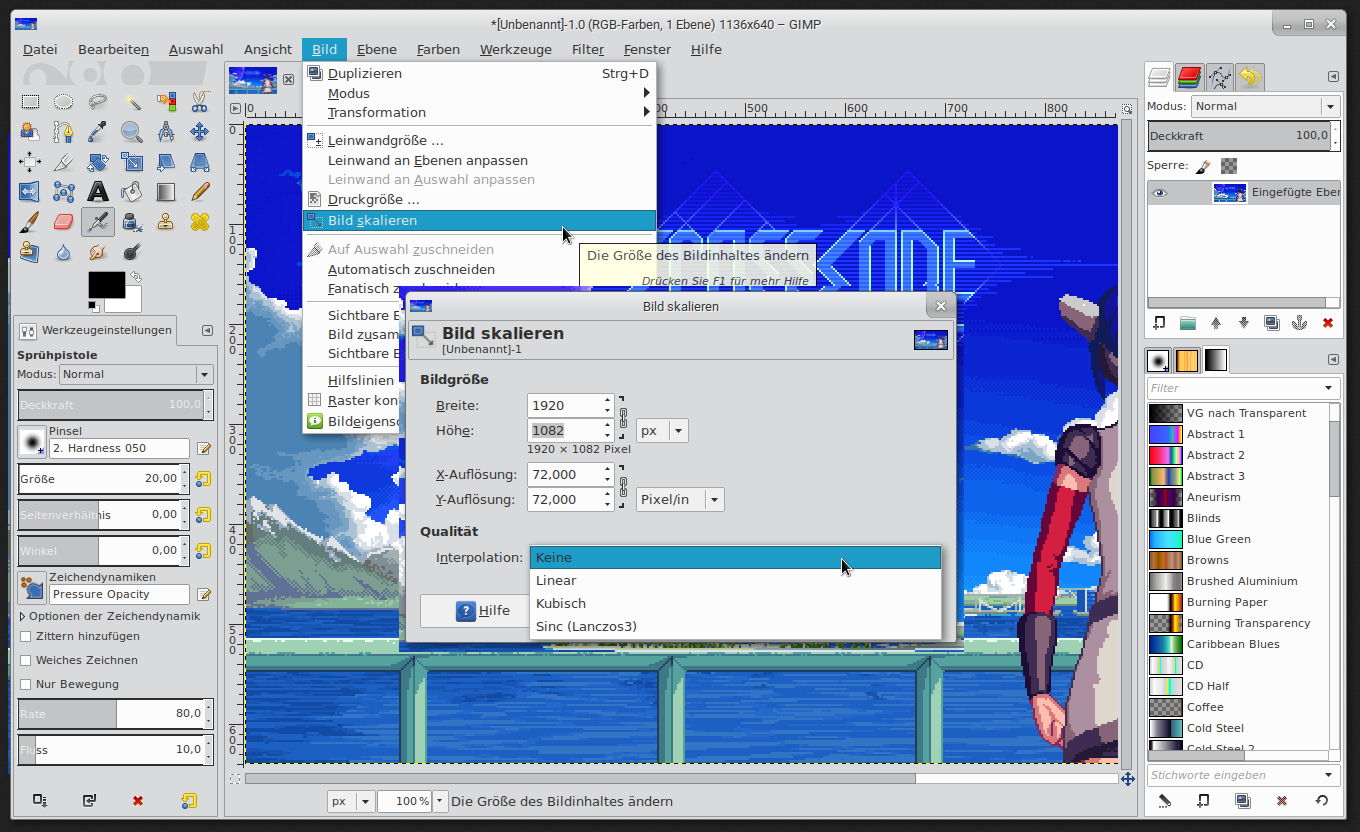Screen dimensions: 1360x832
Task: Select the Rectangle Select tool
Action: 30,101
